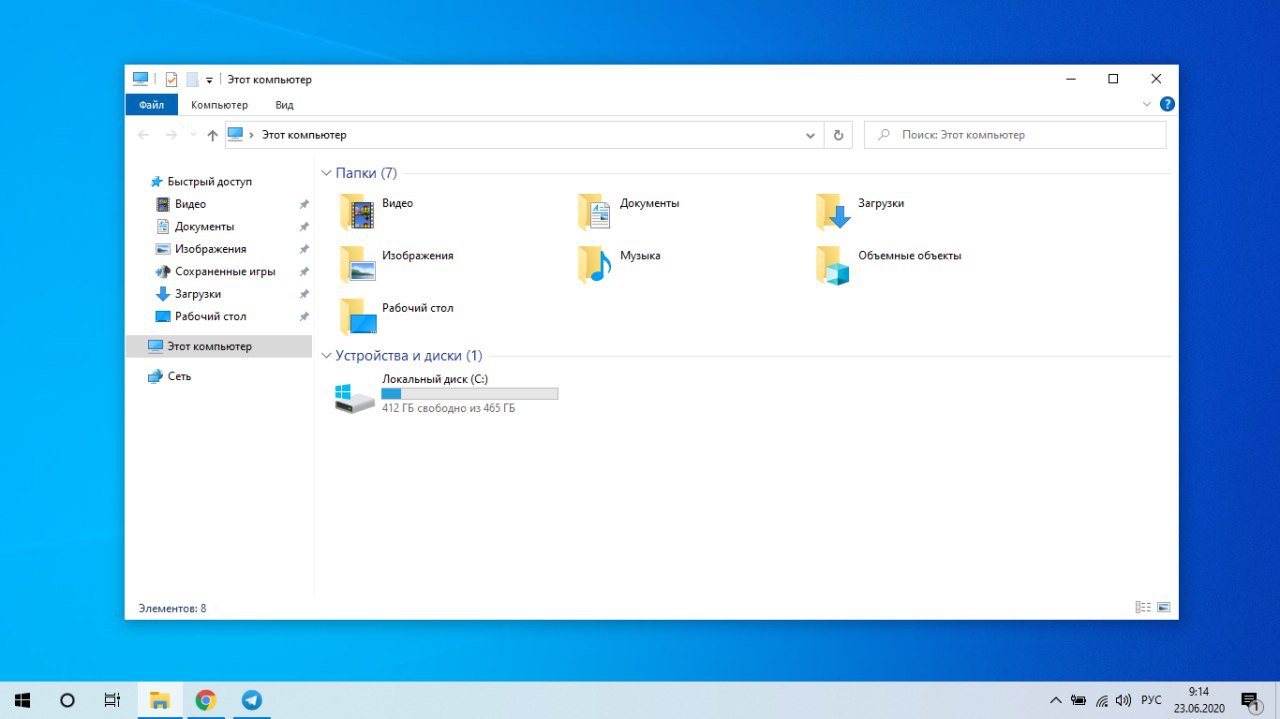
Task: Click the status text Элементов: 8
Action: pyautogui.click(x=172, y=608)
